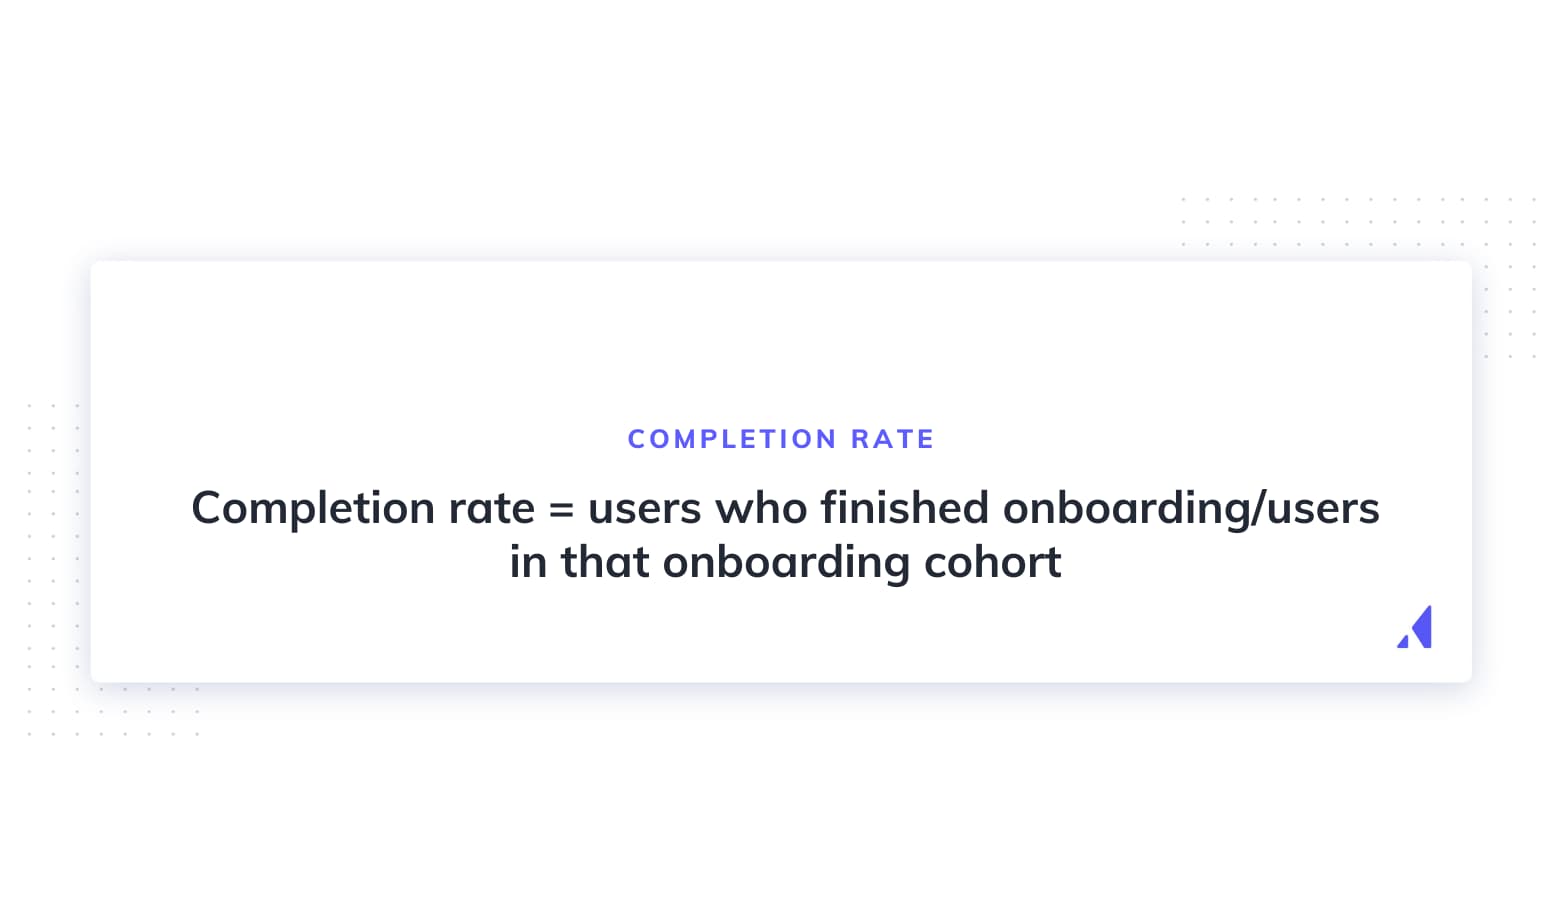Image resolution: width=1550 pixels, height=900 pixels.
Task: Click the word RATE in purple heading
Action: 892,439
